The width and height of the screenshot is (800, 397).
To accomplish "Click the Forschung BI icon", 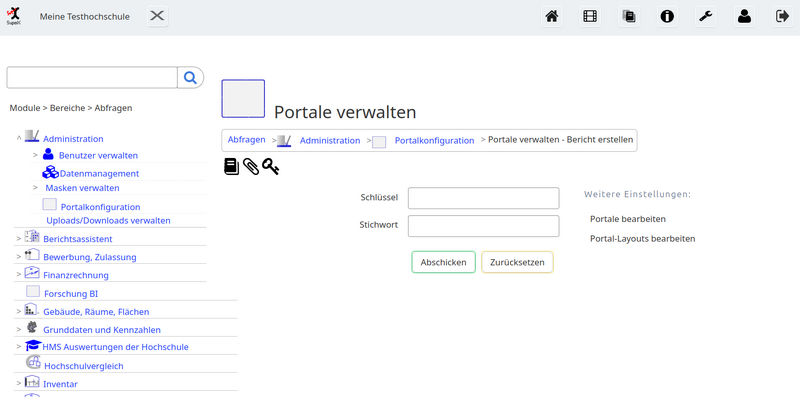I will coord(33,291).
